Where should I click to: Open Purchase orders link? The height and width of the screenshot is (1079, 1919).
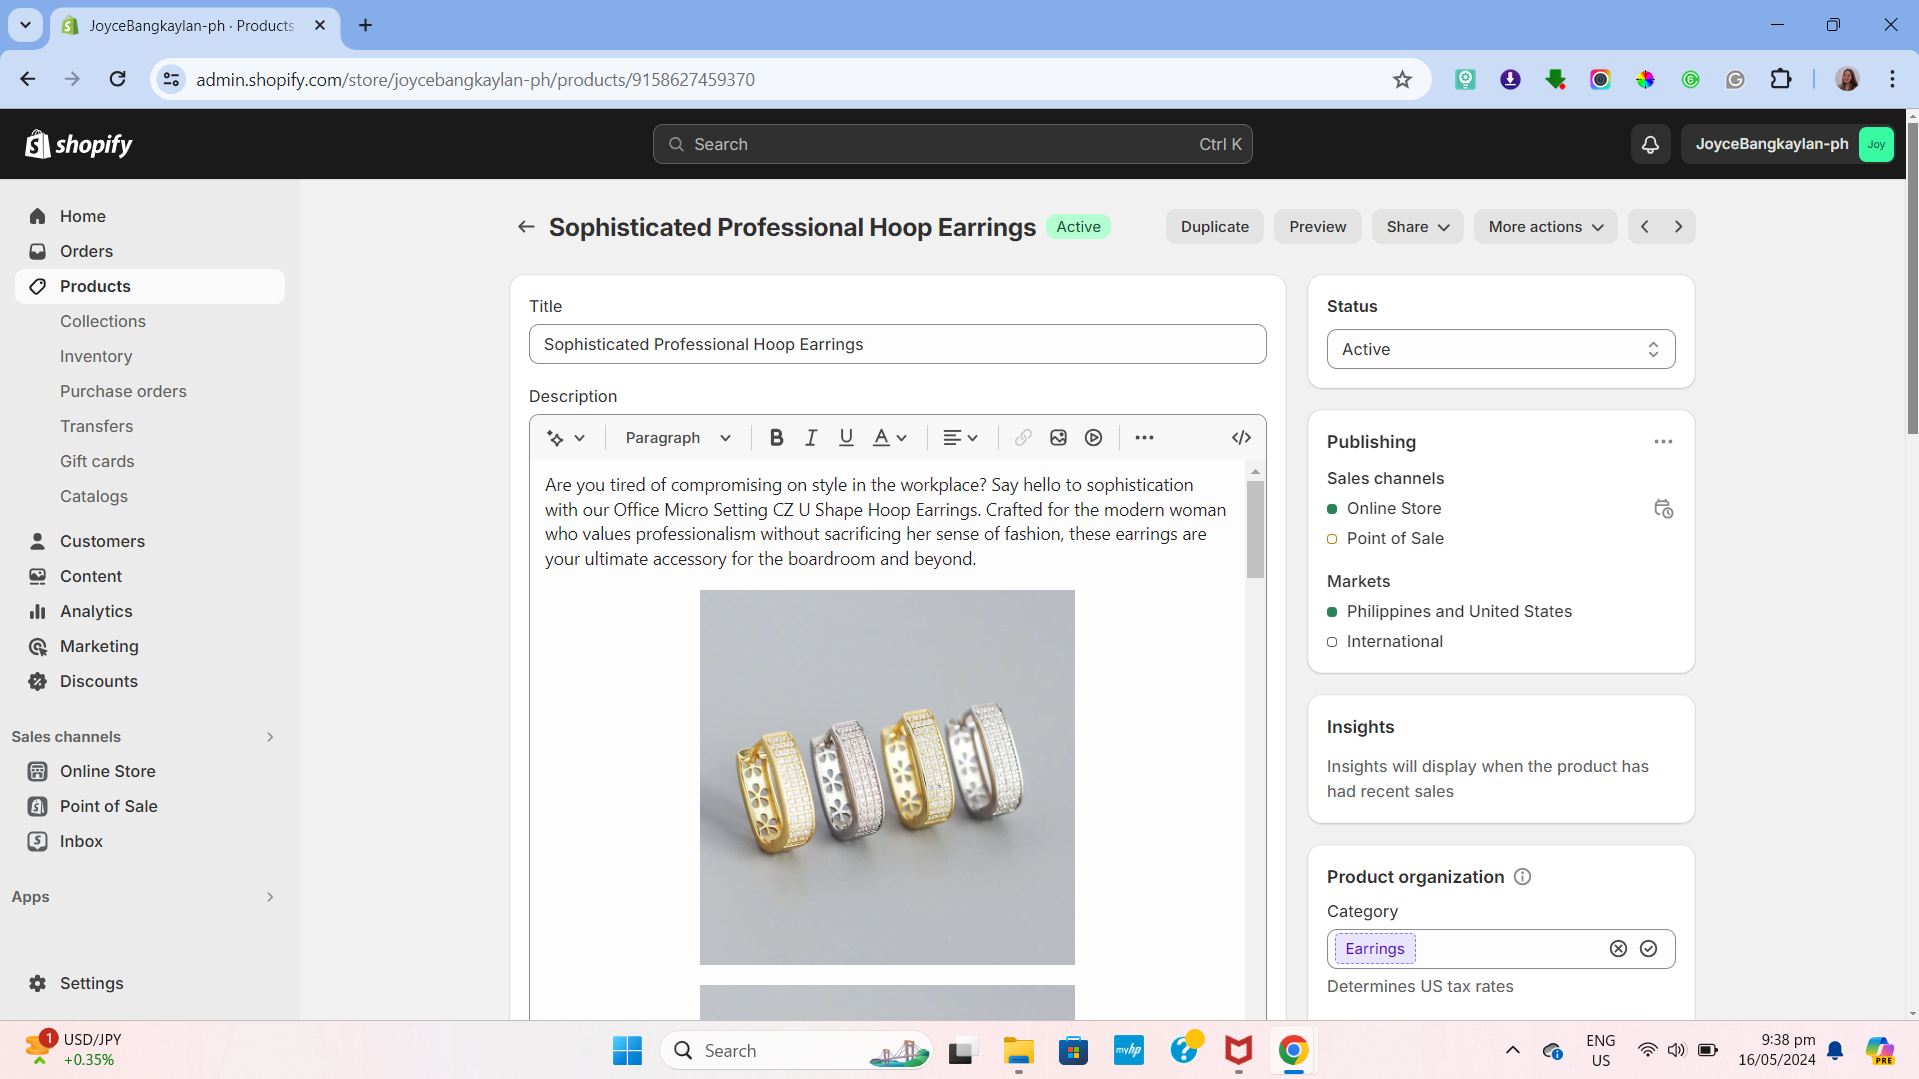click(123, 391)
